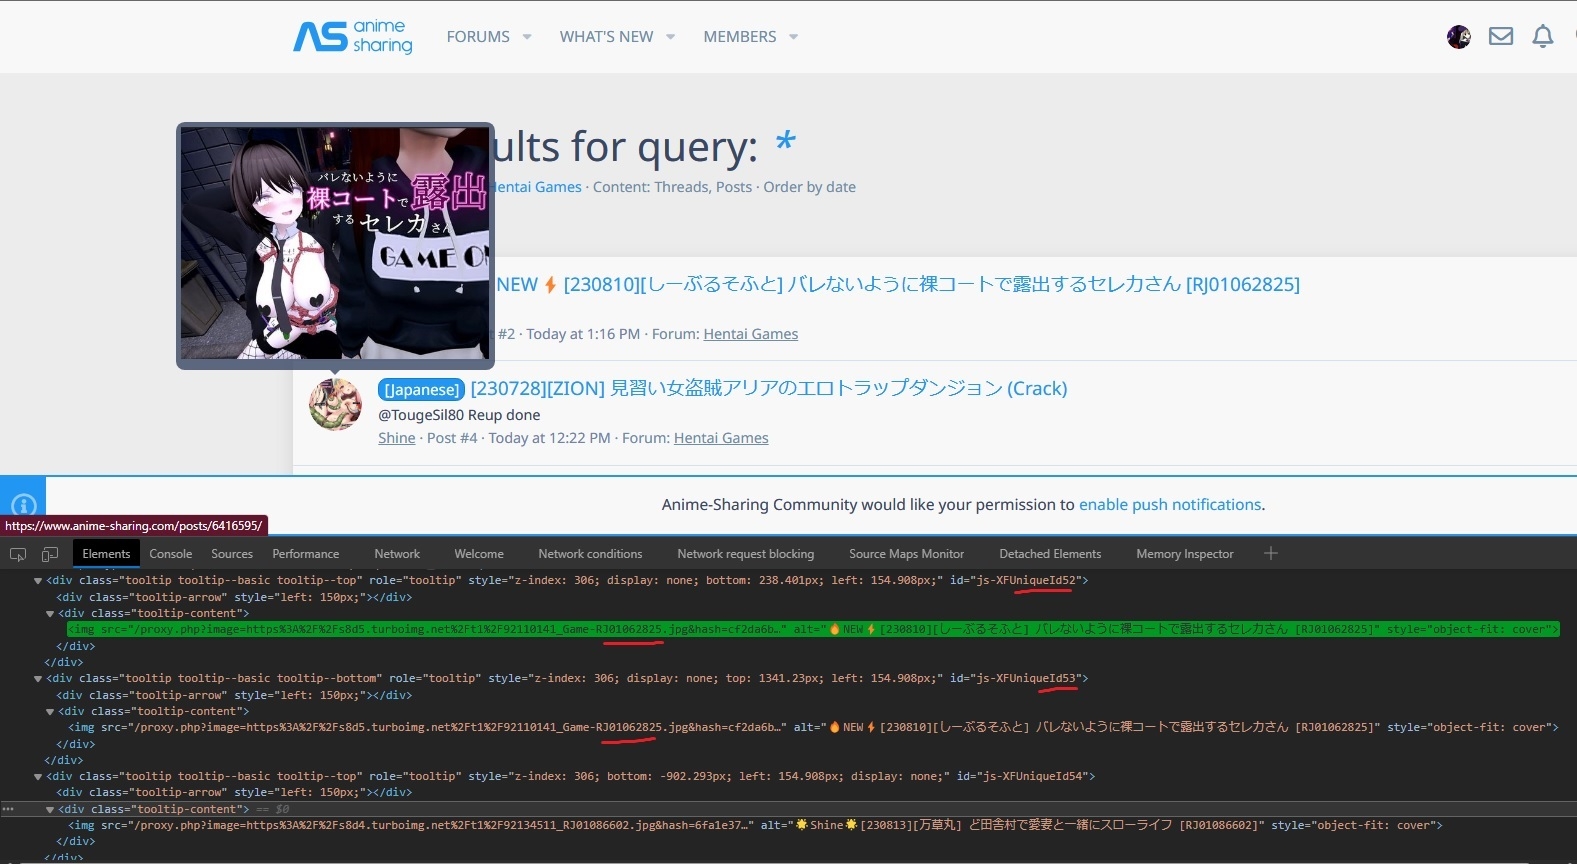
Task: Click the blue info icon in notice bar
Action: (23, 505)
